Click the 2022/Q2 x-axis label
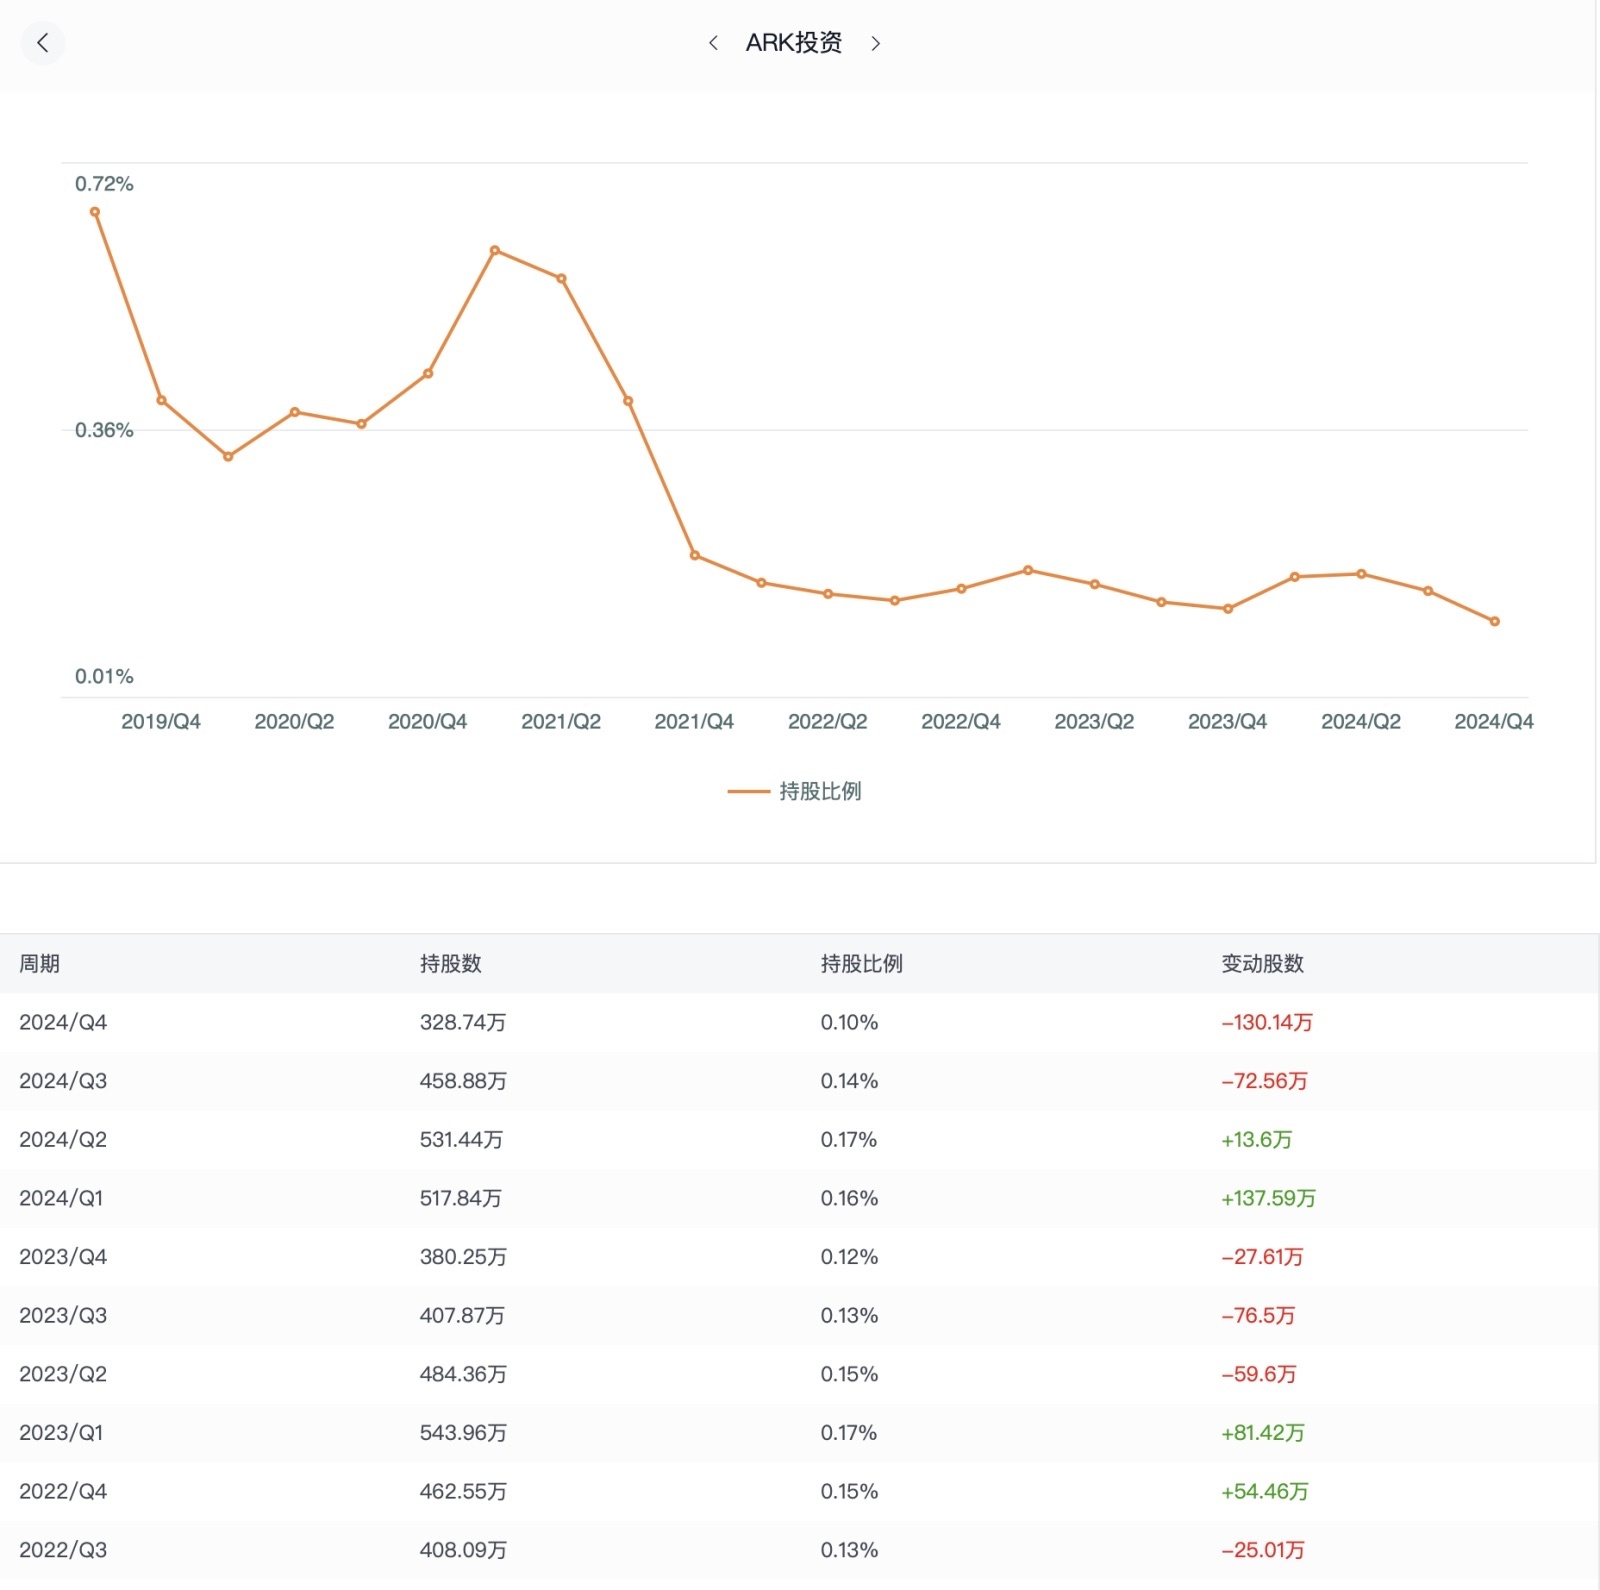The height and width of the screenshot is (1590, 1600). [x=828, y=722]
